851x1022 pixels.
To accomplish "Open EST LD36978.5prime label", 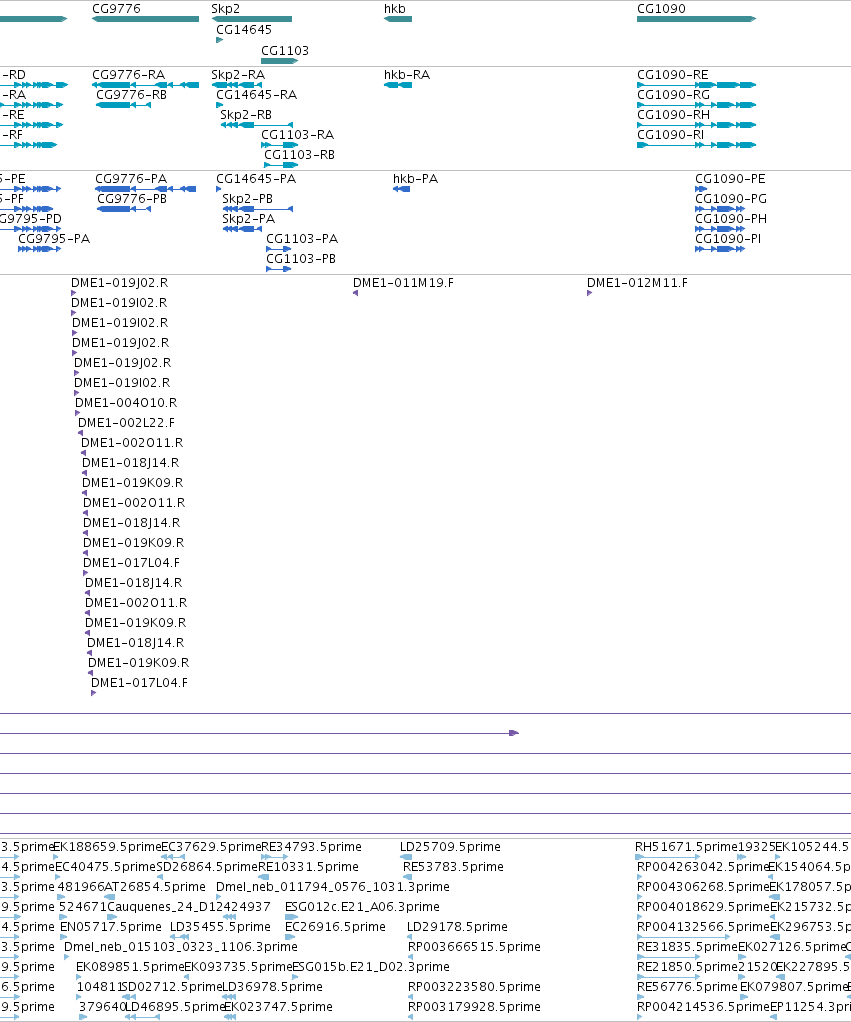I will tap(272, 987).
